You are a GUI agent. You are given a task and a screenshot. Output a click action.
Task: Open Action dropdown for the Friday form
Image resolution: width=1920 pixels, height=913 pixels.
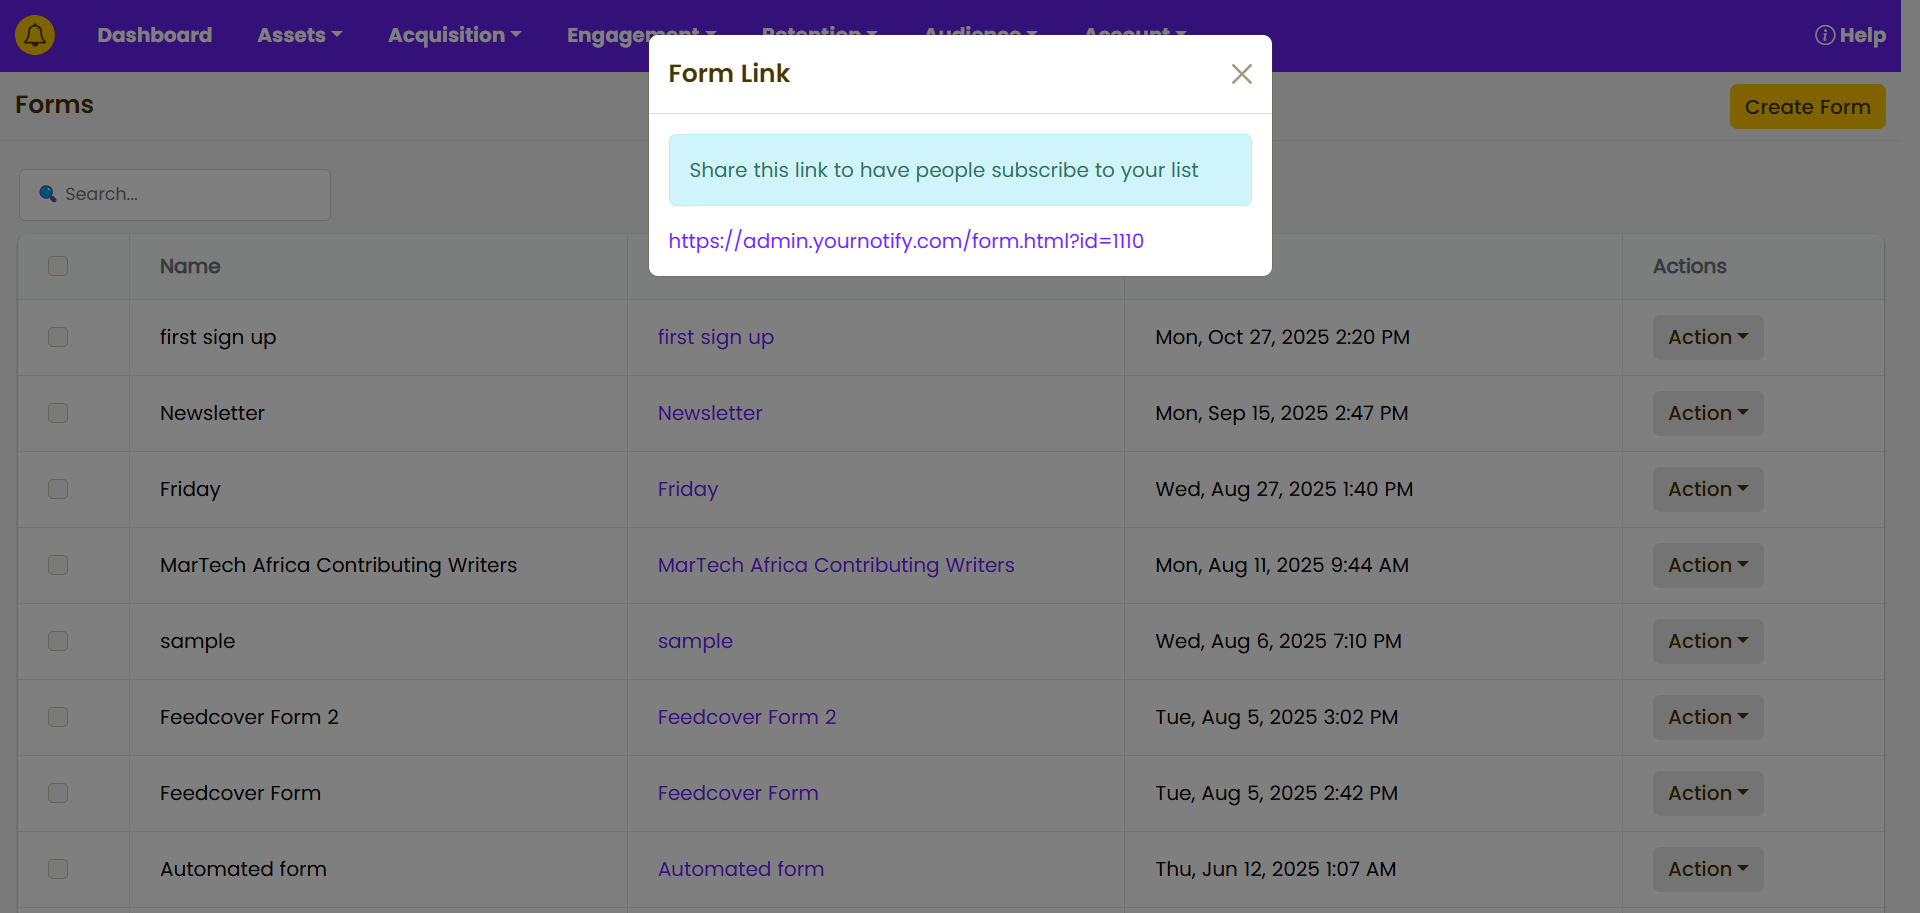1707,489
